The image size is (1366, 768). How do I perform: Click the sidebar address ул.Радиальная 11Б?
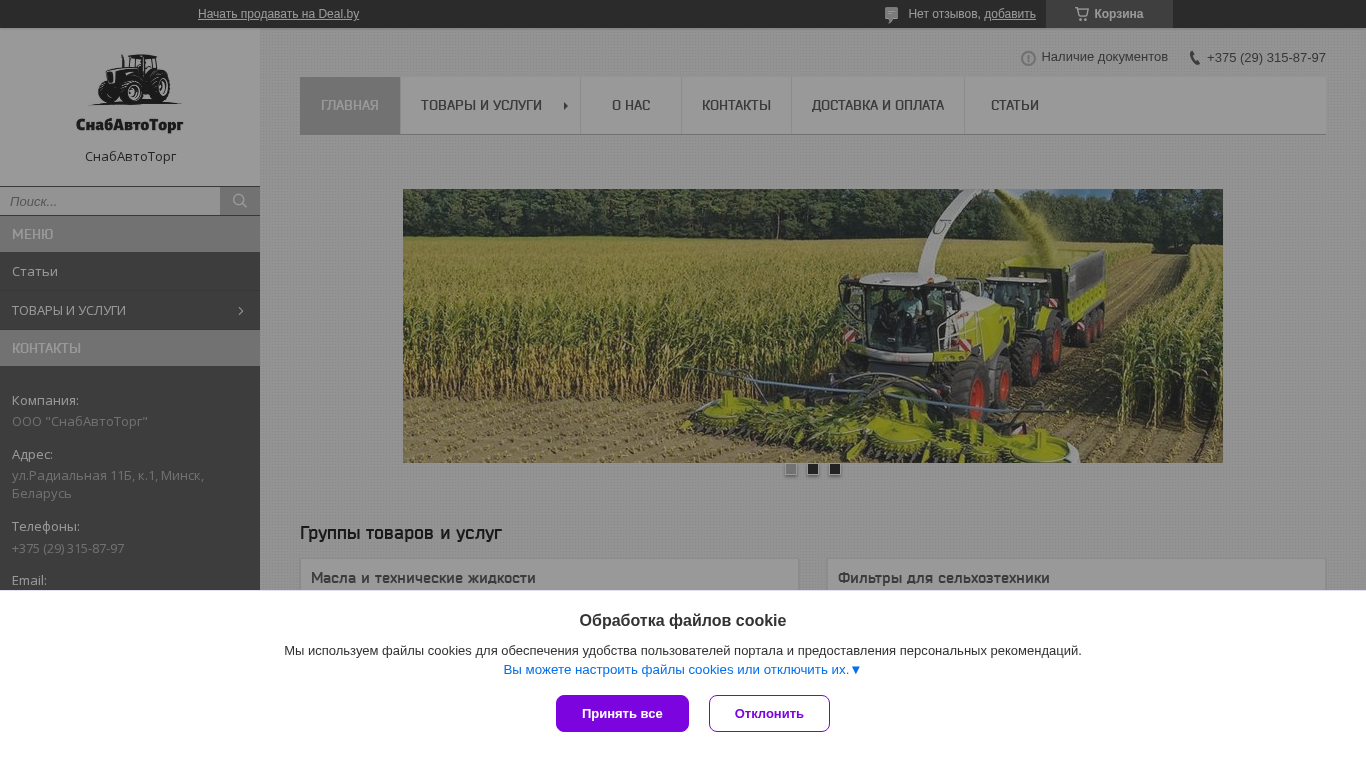click(108, 484)
